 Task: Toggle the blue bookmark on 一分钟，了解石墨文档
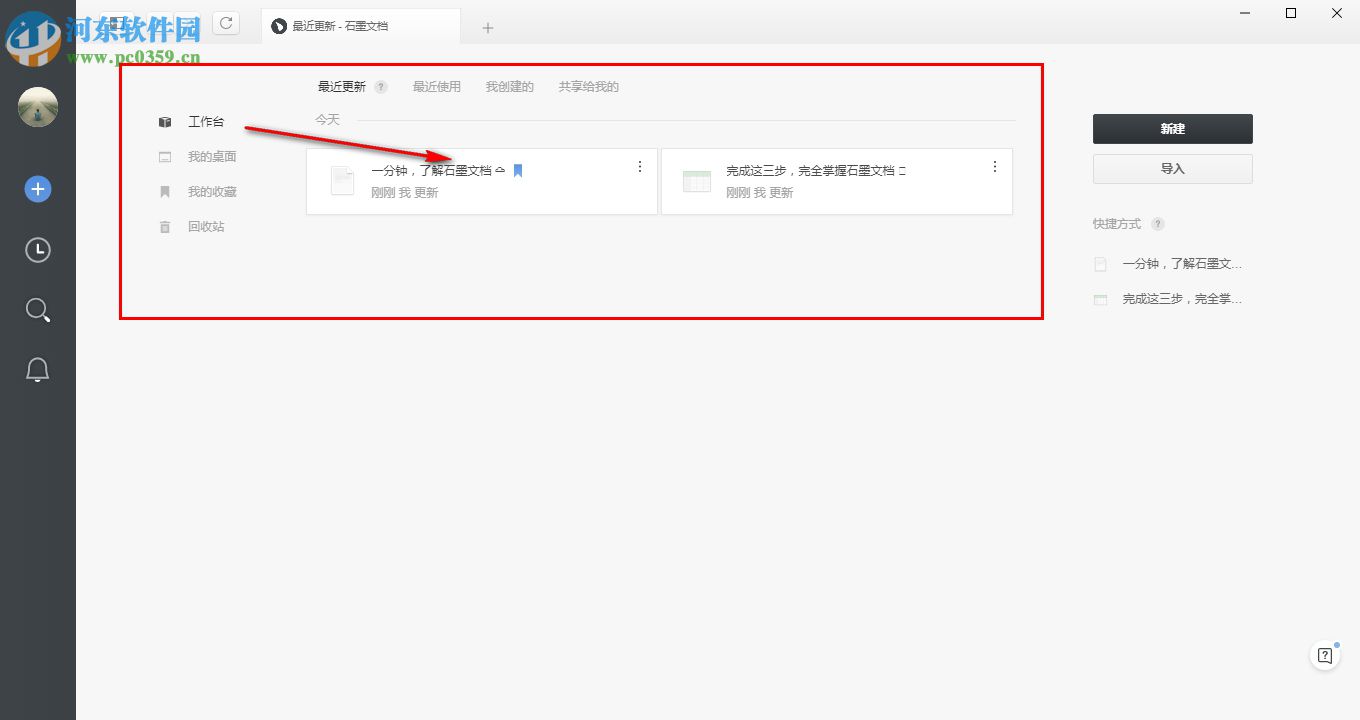coord(518,171)
